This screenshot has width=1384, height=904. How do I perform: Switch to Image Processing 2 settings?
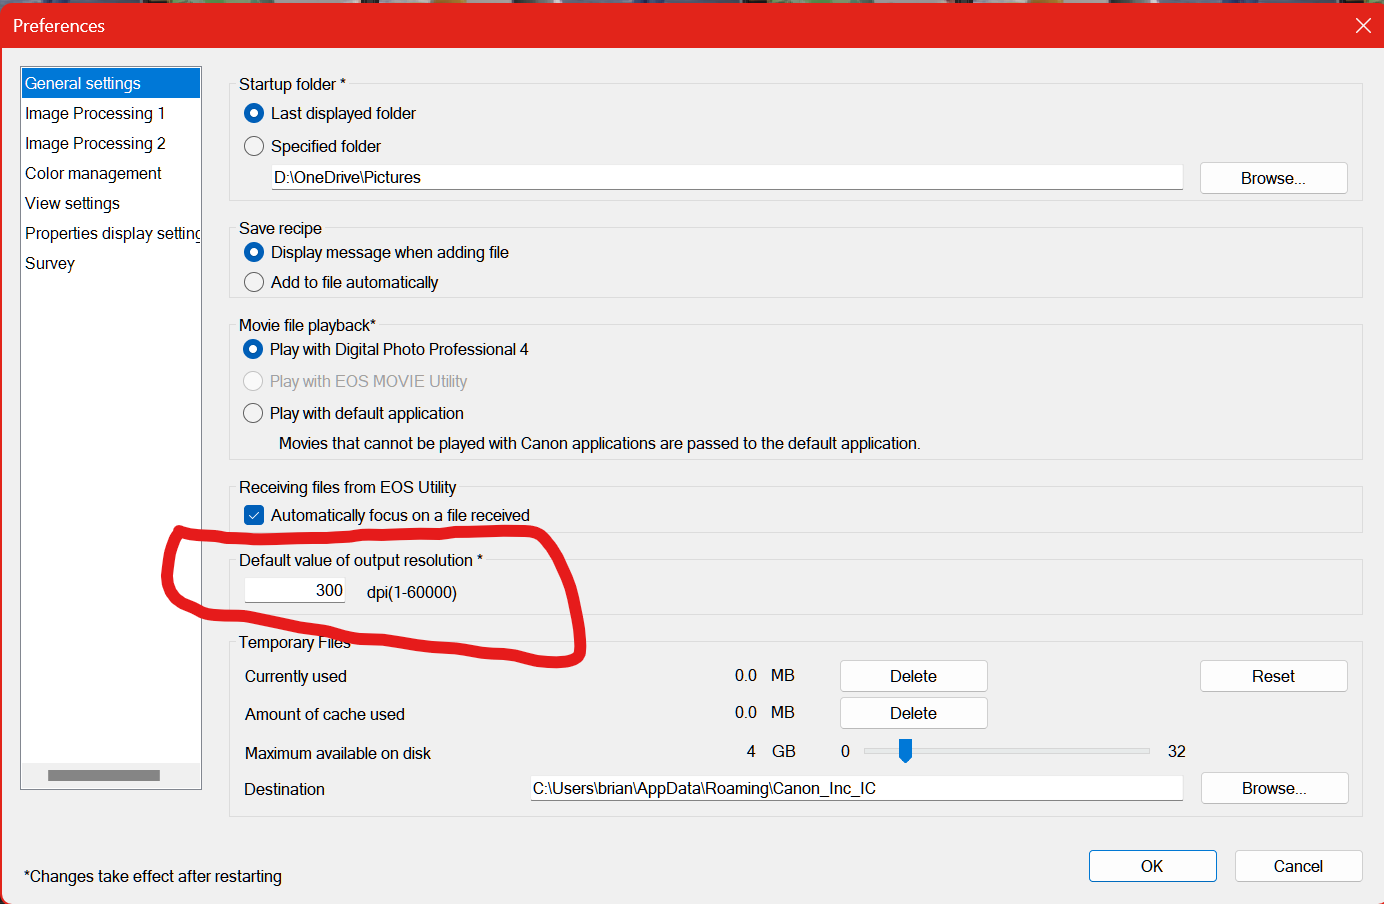tap(95, 144)
